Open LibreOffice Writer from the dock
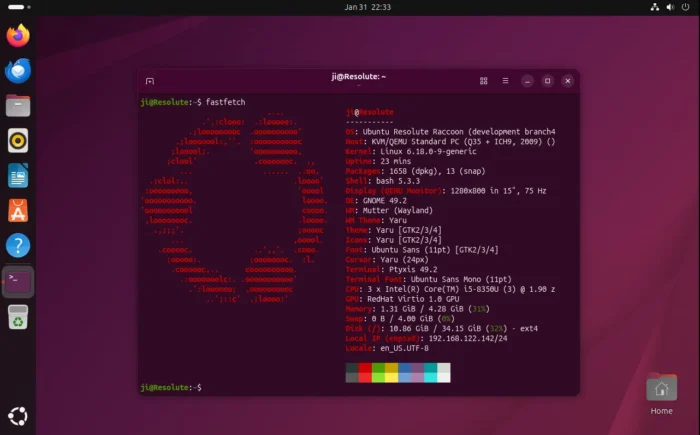Screen dimensions: 700x435 click(x=18, y=176)
